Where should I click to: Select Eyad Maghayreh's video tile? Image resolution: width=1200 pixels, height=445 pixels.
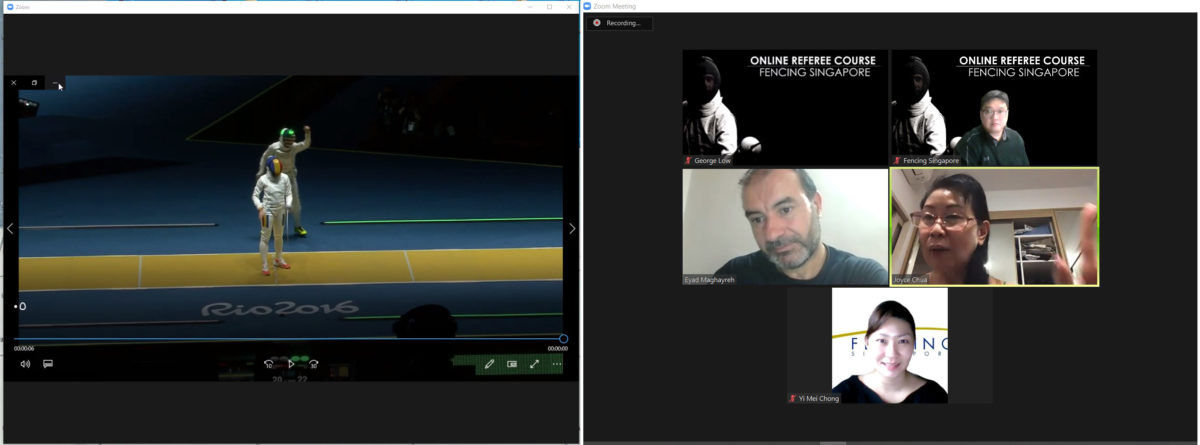[x=785, y=227]
